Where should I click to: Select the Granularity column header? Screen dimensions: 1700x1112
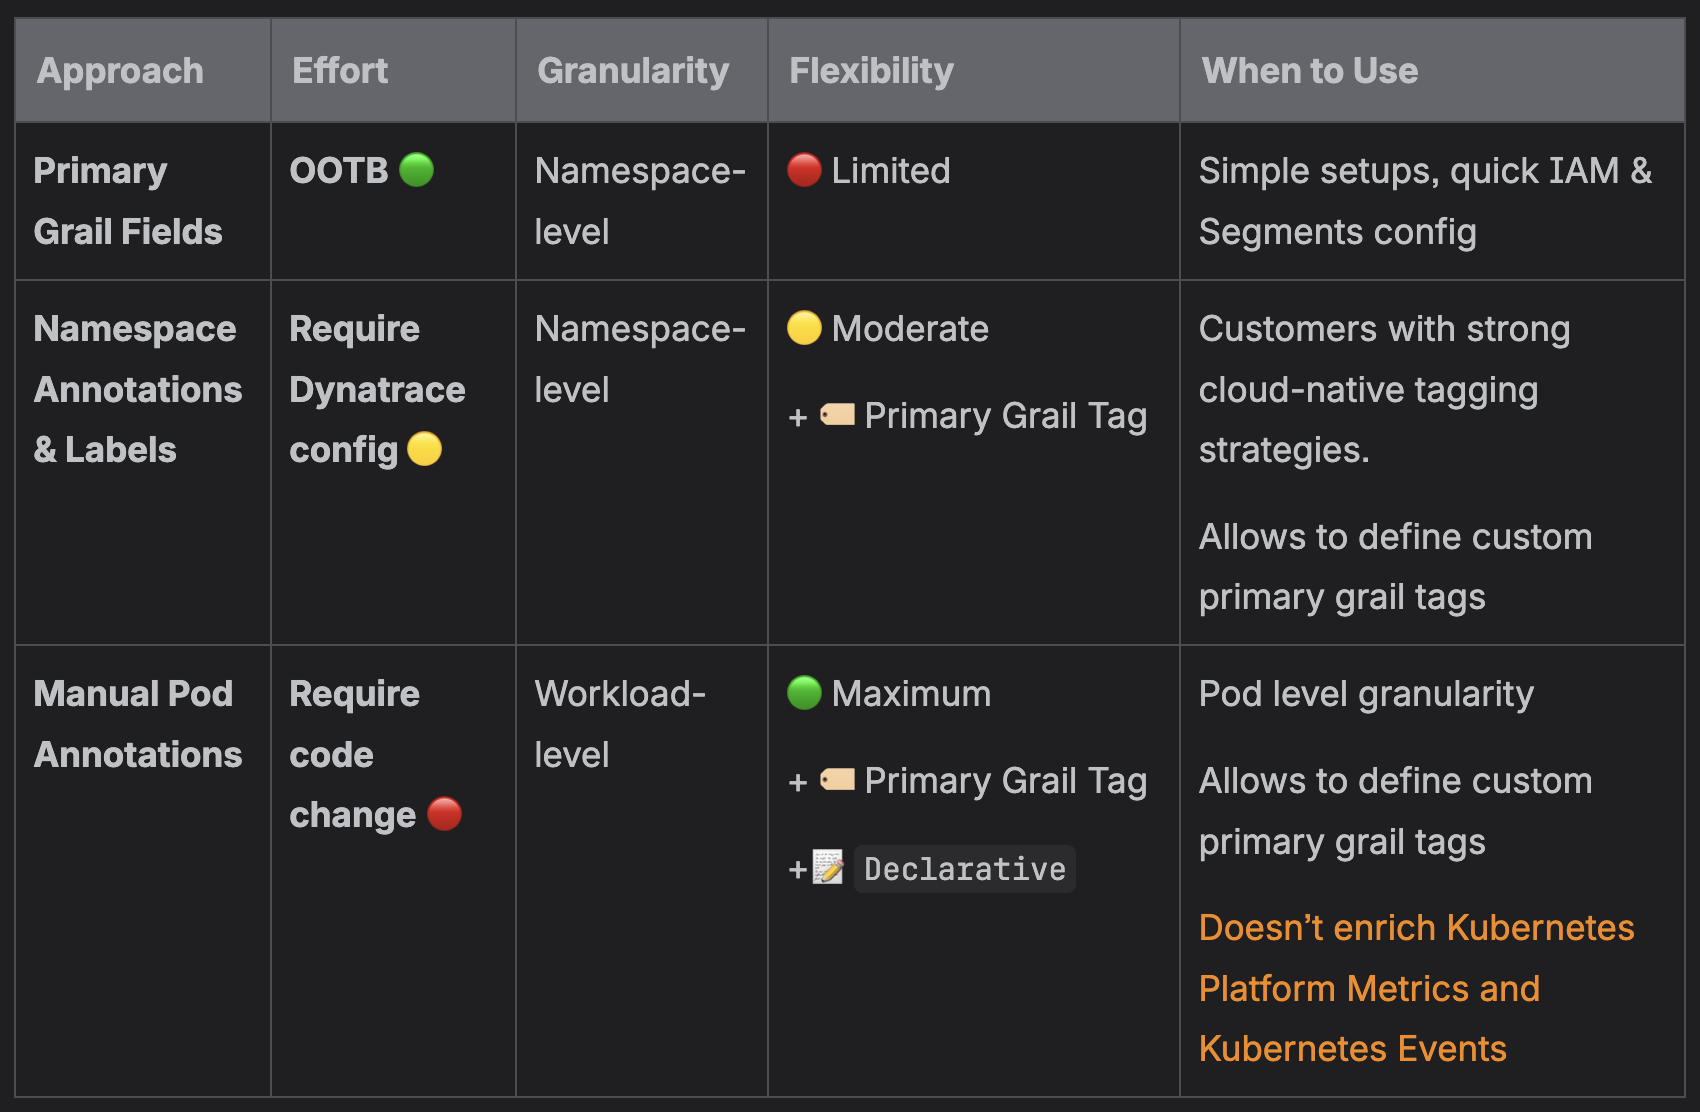point(633,71)
